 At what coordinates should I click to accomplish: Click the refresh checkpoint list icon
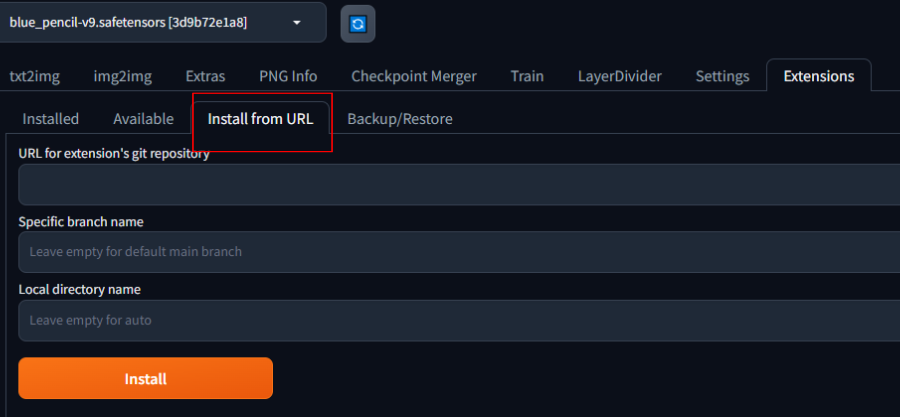(357, 22)
